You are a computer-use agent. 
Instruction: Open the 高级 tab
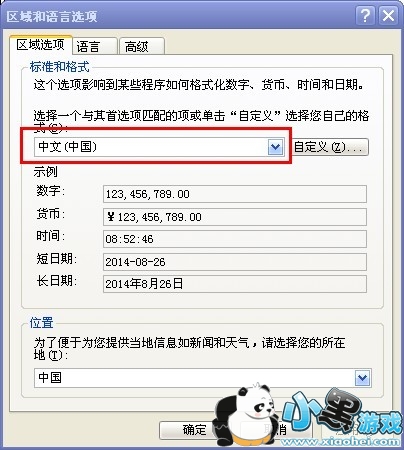(x=142, y=46)
